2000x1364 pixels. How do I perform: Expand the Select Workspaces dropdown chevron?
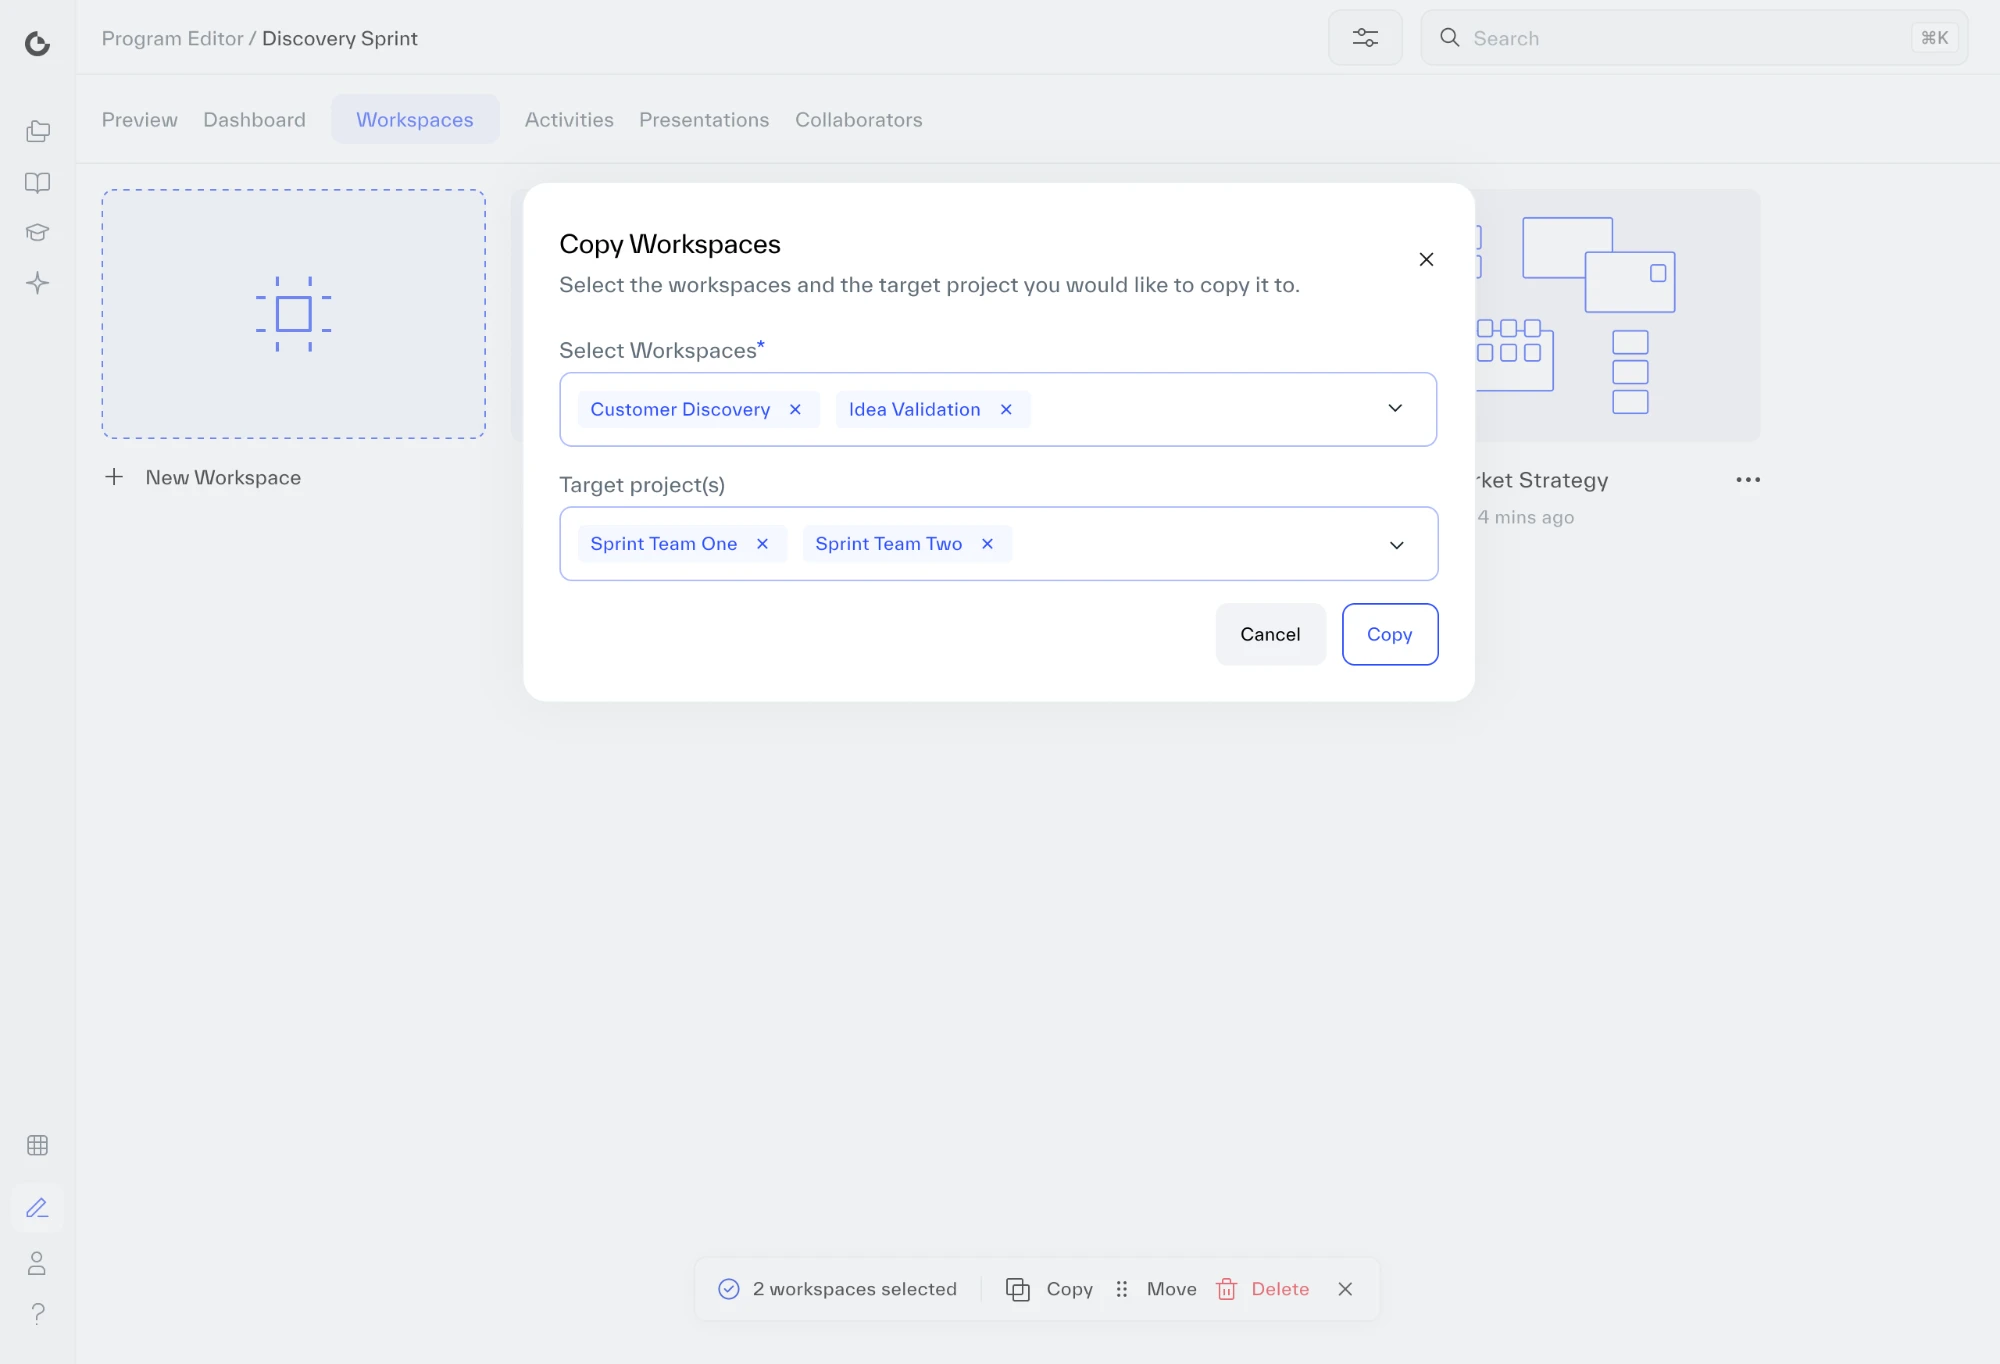click(1395, 408)
